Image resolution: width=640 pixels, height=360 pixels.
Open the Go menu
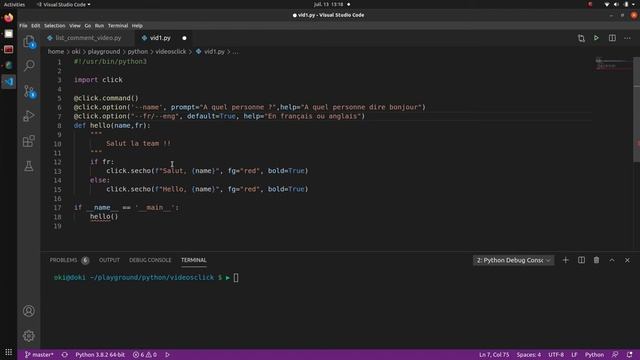point(88,26)
